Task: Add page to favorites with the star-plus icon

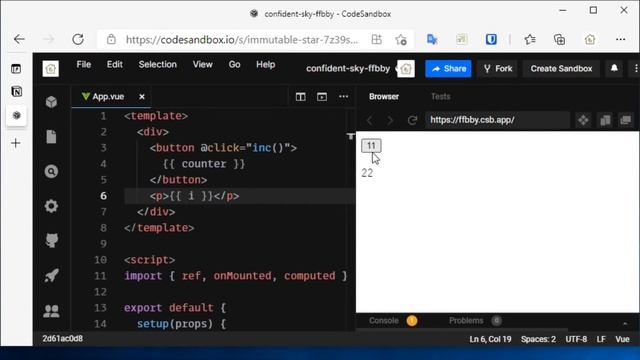Action: point(401,40)
